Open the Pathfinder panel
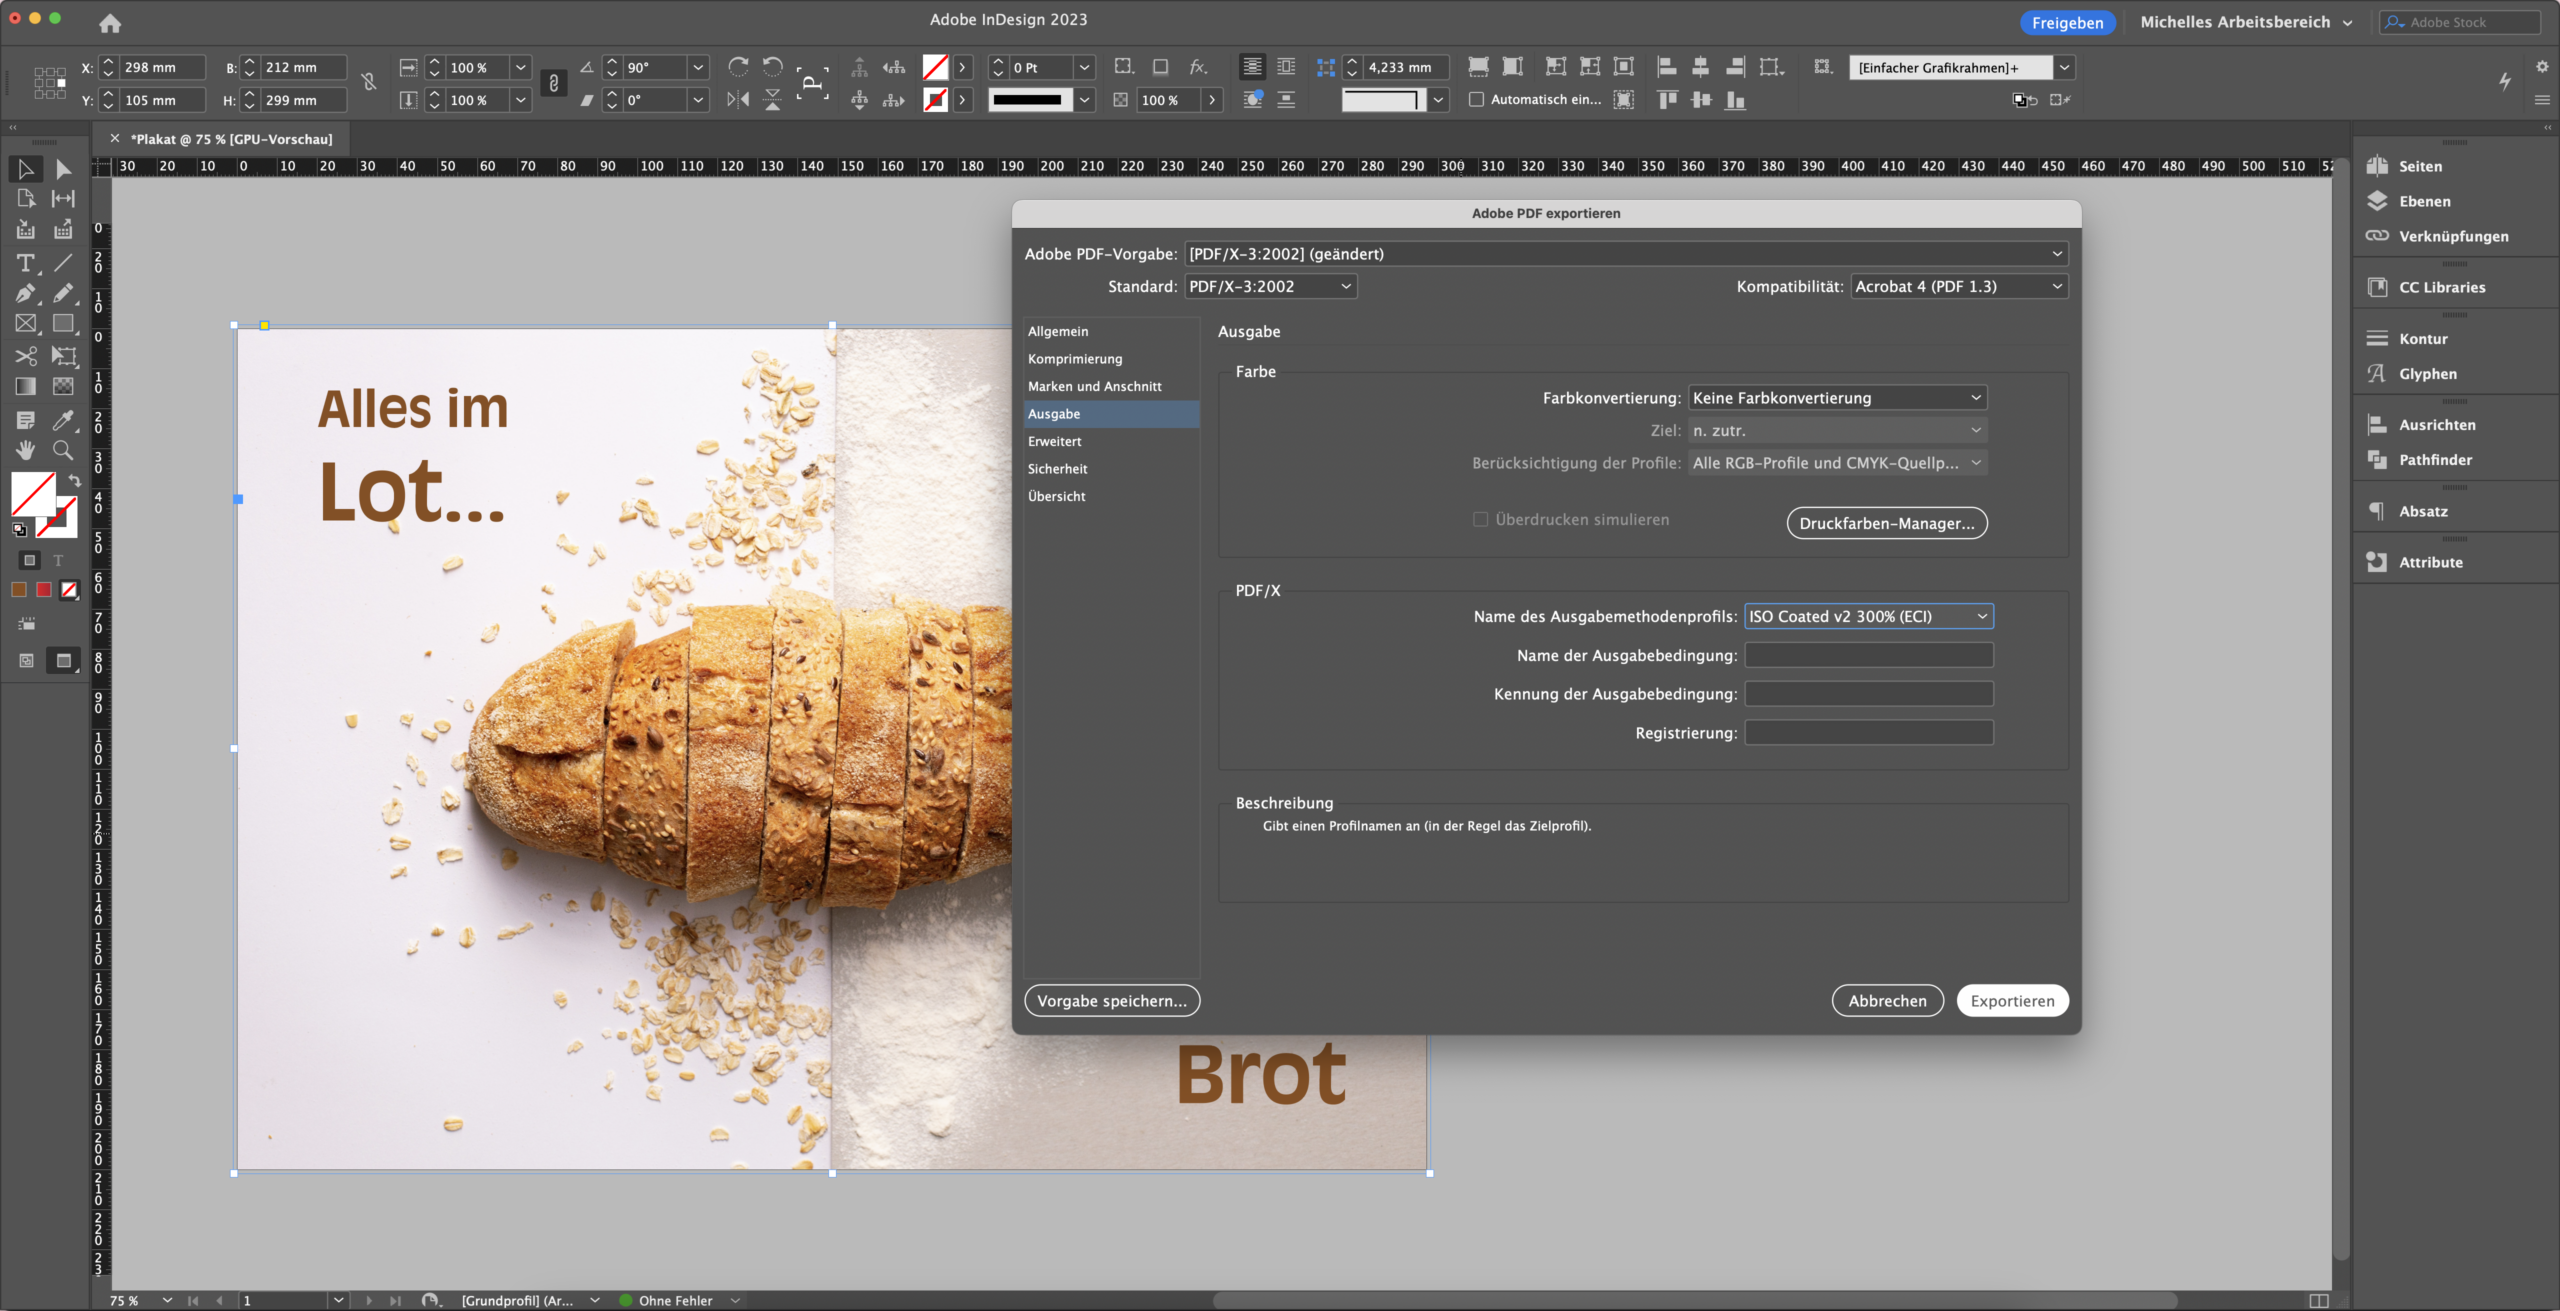Screen dimensions: 2560x1311 2378,460
